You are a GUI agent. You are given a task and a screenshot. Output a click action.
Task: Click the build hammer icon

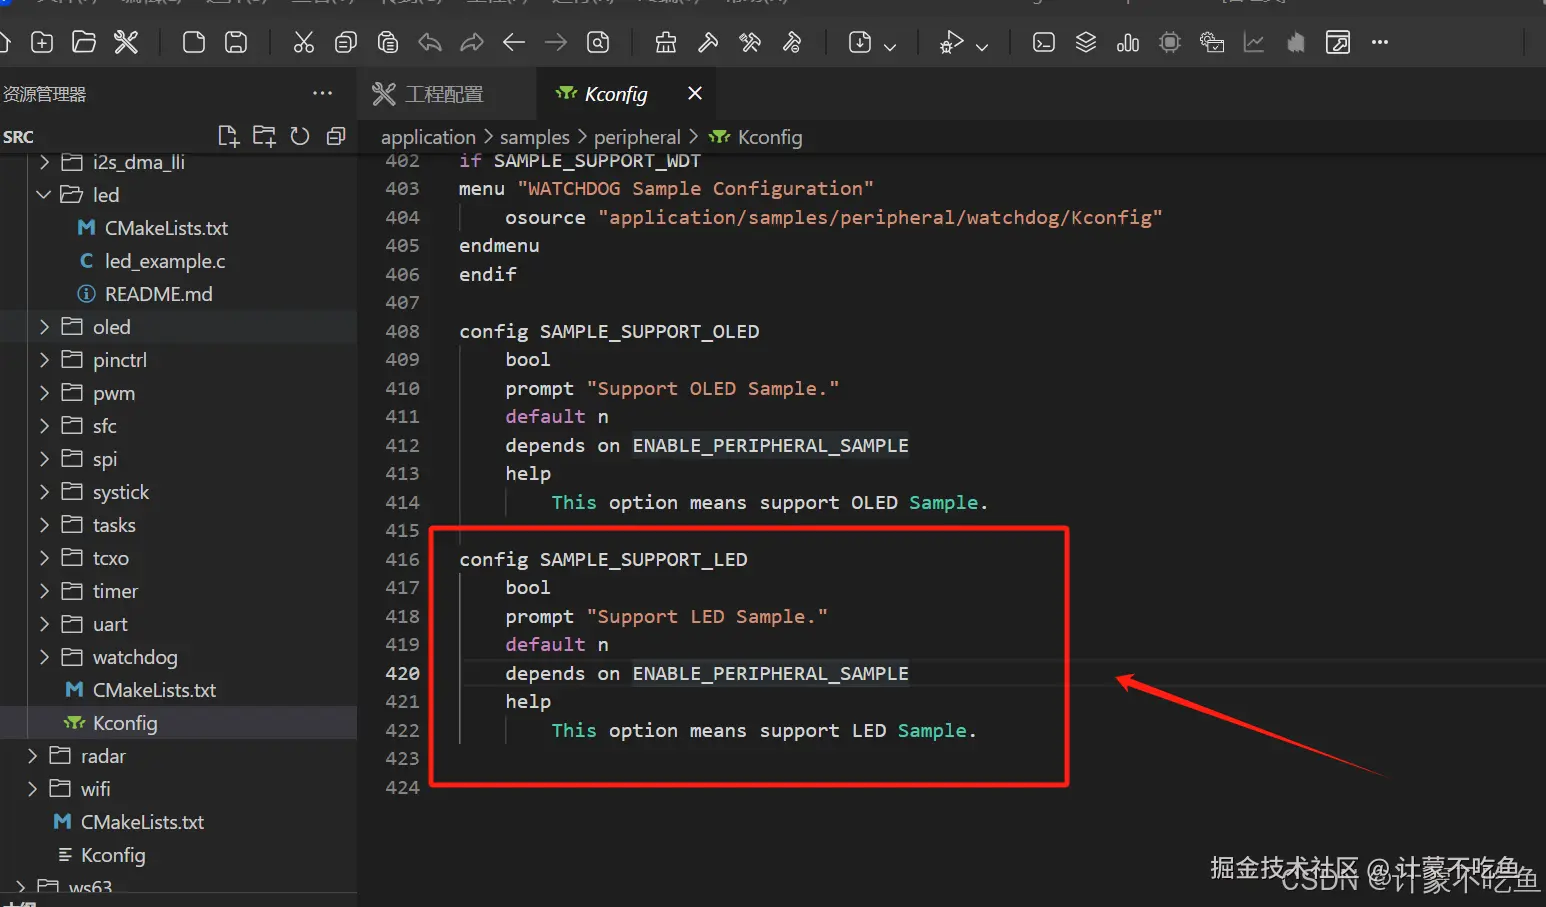(x=708, y=42)
